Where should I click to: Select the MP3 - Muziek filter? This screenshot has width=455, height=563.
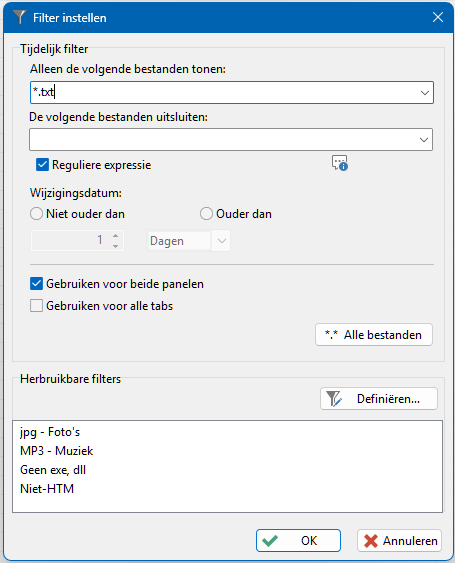tap(57, 451)
